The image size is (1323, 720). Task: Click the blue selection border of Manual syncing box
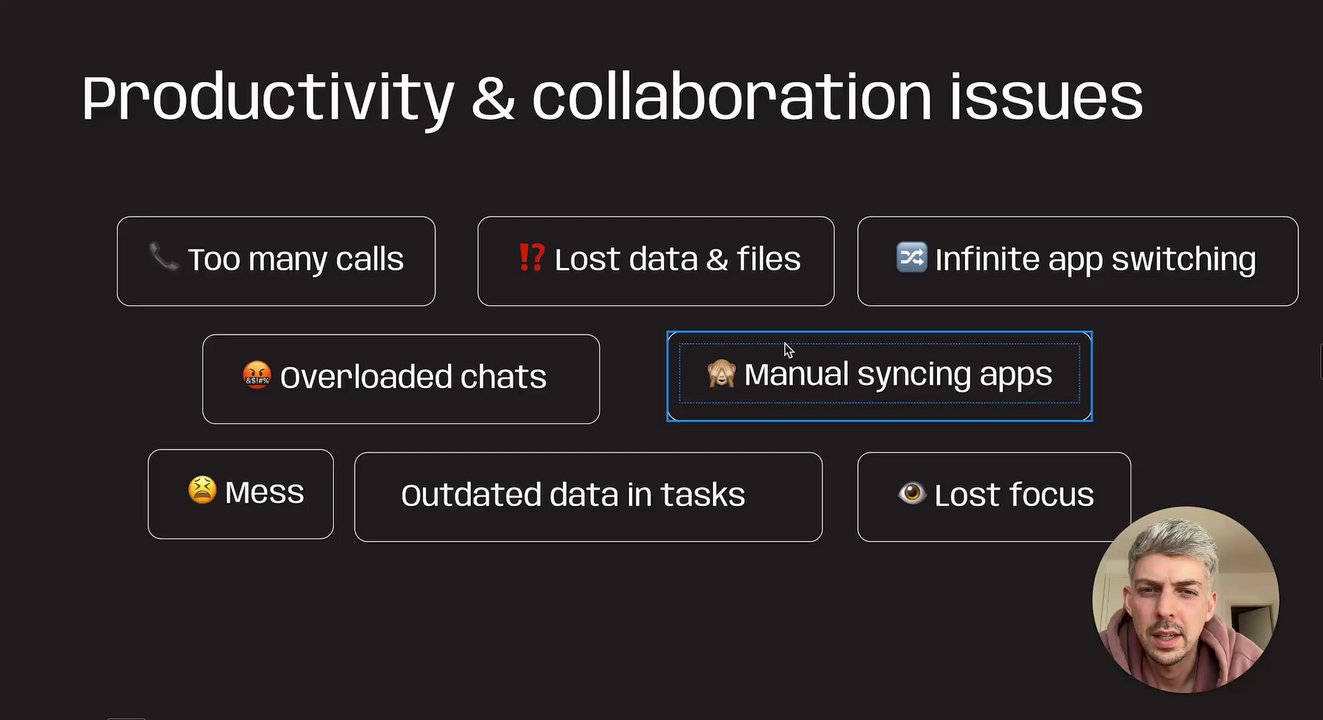pos(880,333)
